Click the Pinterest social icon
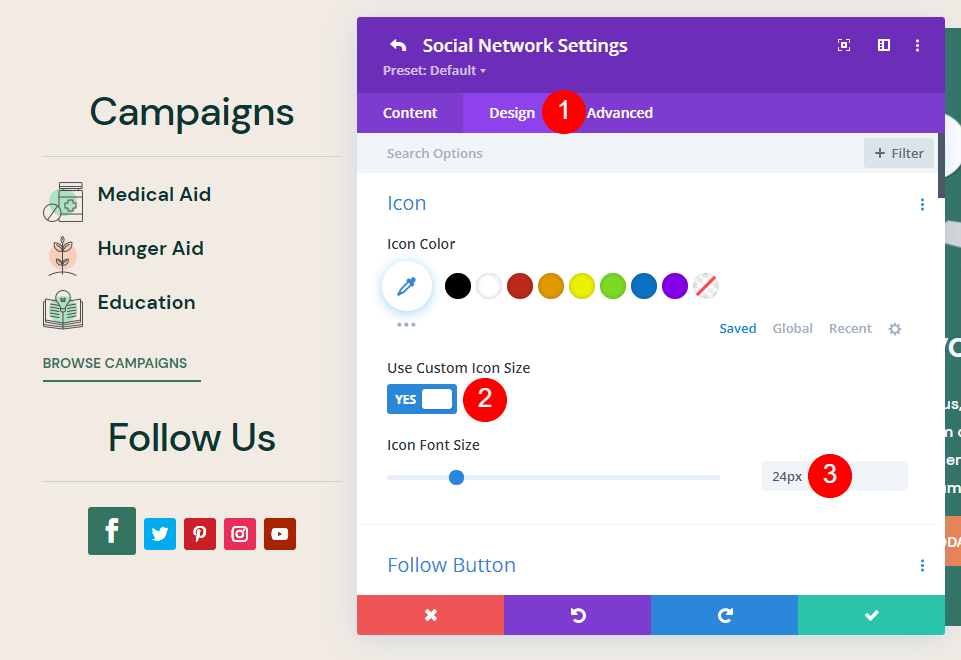This screenshot has width=961, height=660. tap(200, 534)
